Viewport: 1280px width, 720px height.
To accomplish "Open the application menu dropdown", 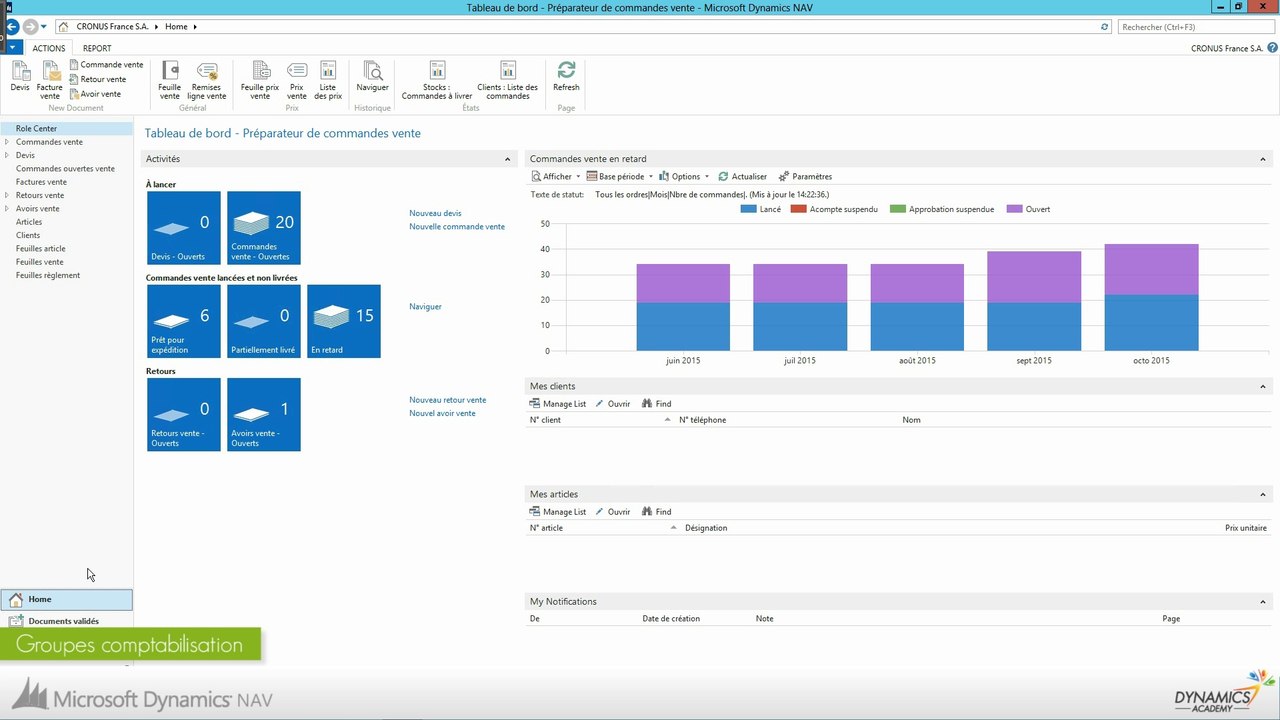I will coord(13,47).
